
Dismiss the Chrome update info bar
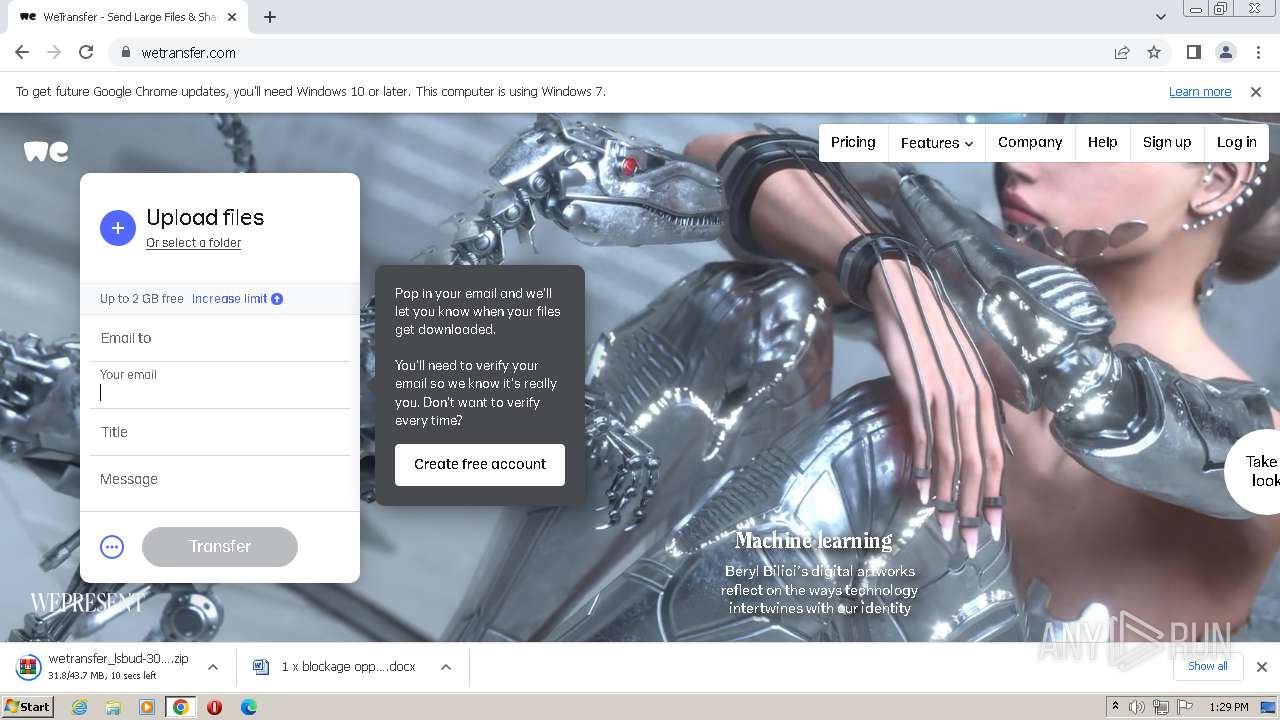point(1256,92)
